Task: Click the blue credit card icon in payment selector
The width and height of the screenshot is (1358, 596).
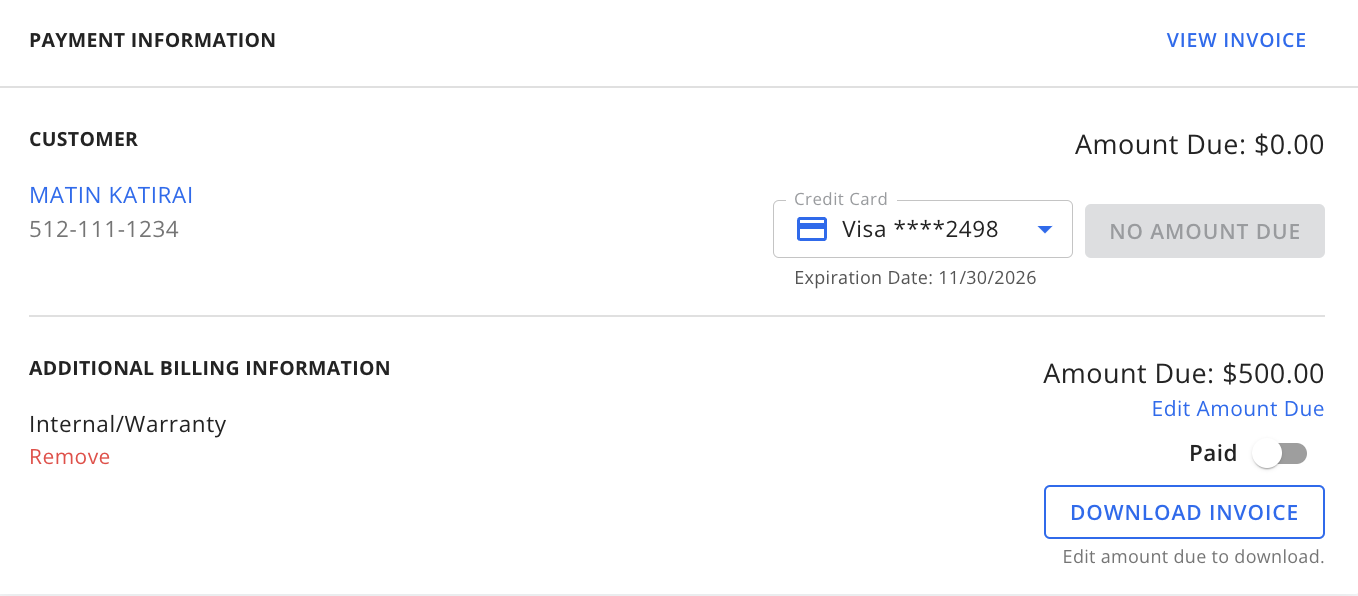Action: (x=813, y=229)
